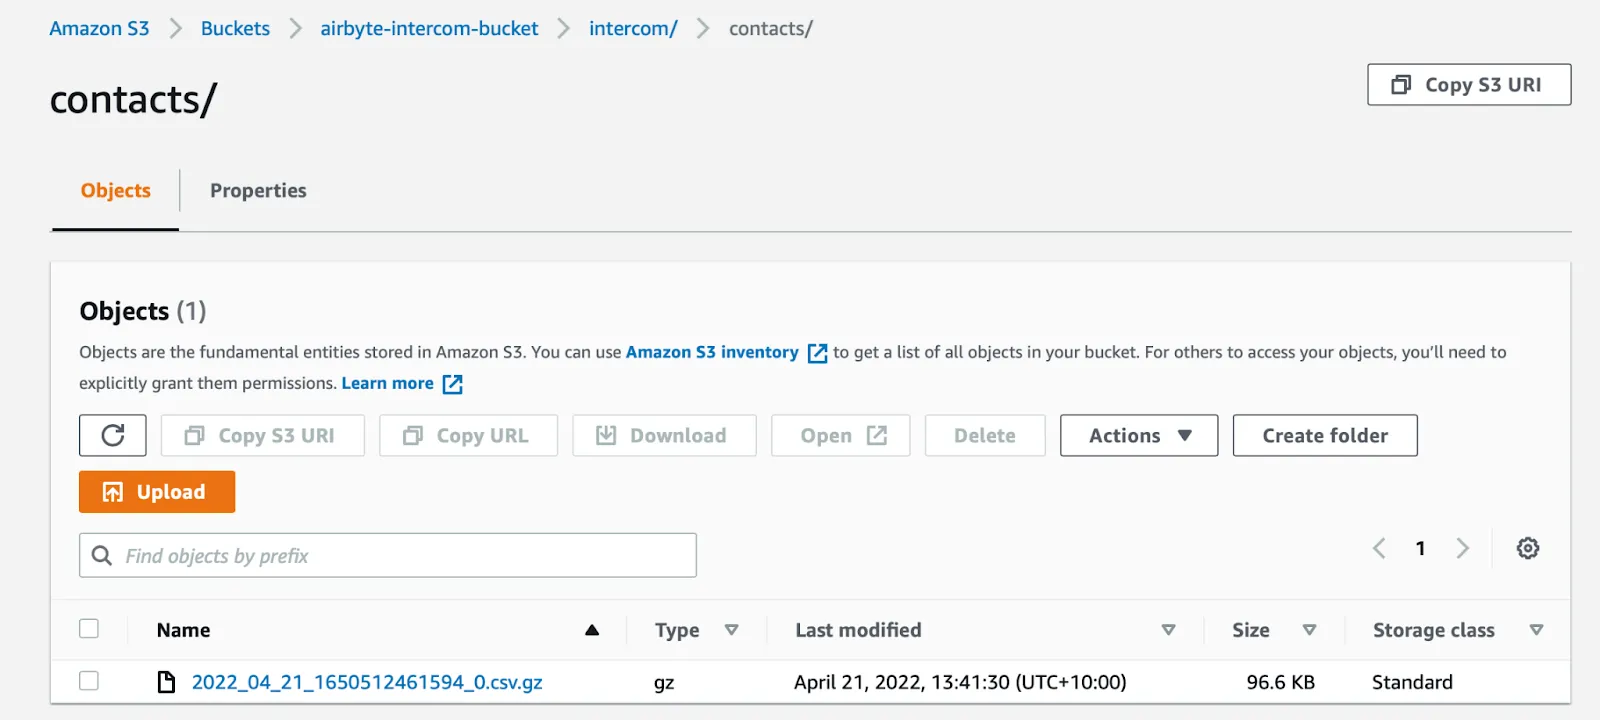Click the Size column header text

click(1250, 630)
